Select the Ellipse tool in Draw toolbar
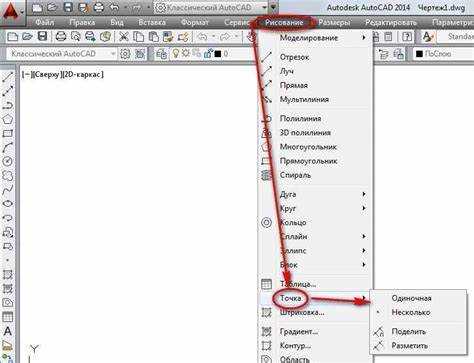 [x=7, y=204]
